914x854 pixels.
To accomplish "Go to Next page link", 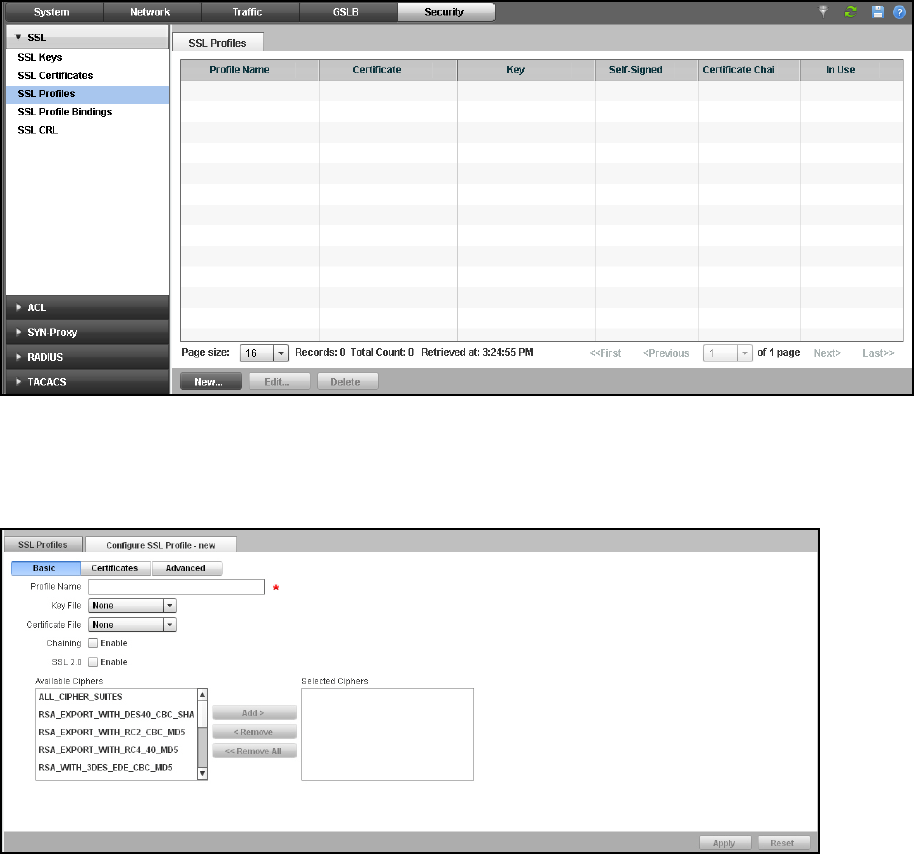I will [827, 353].
